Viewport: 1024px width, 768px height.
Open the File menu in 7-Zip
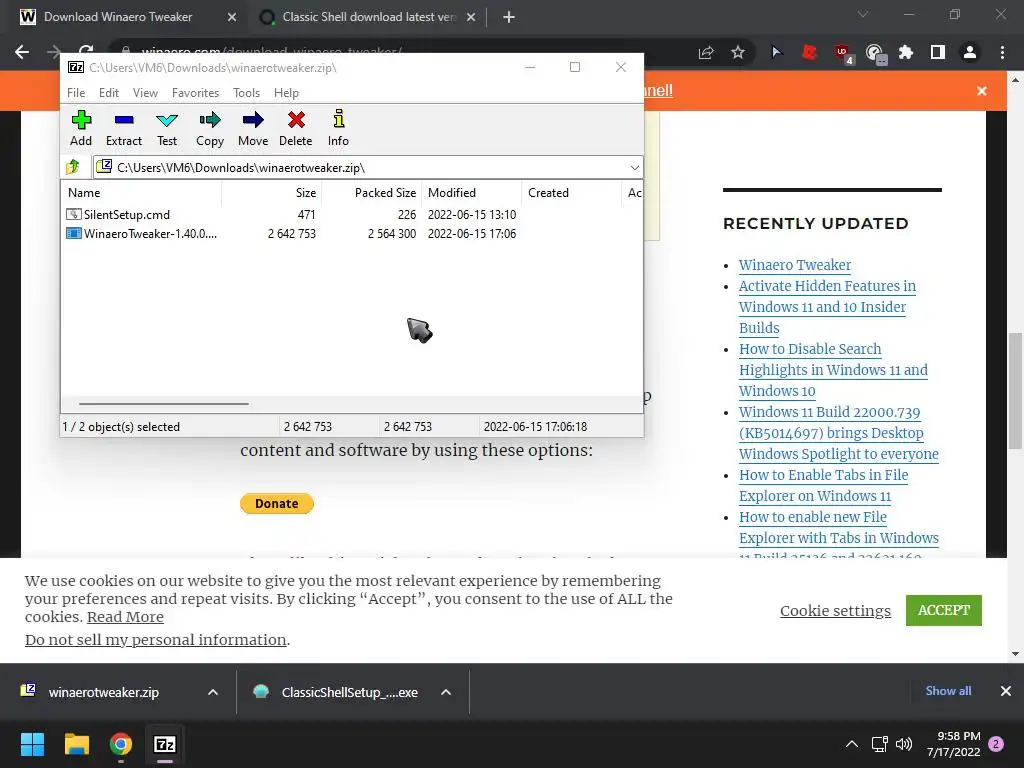coord(76,93)
